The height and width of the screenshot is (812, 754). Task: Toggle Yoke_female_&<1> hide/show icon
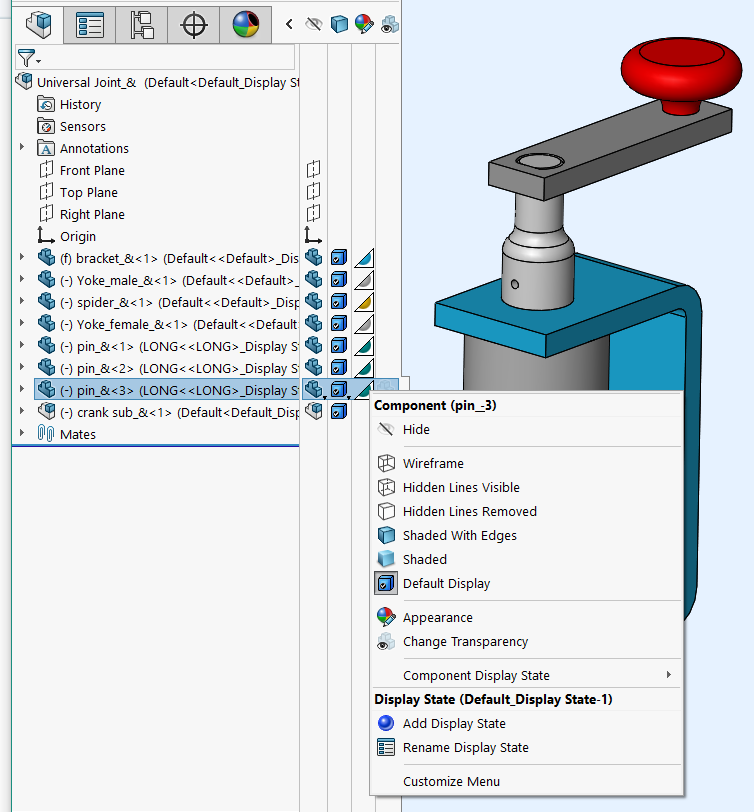(313, 324)
